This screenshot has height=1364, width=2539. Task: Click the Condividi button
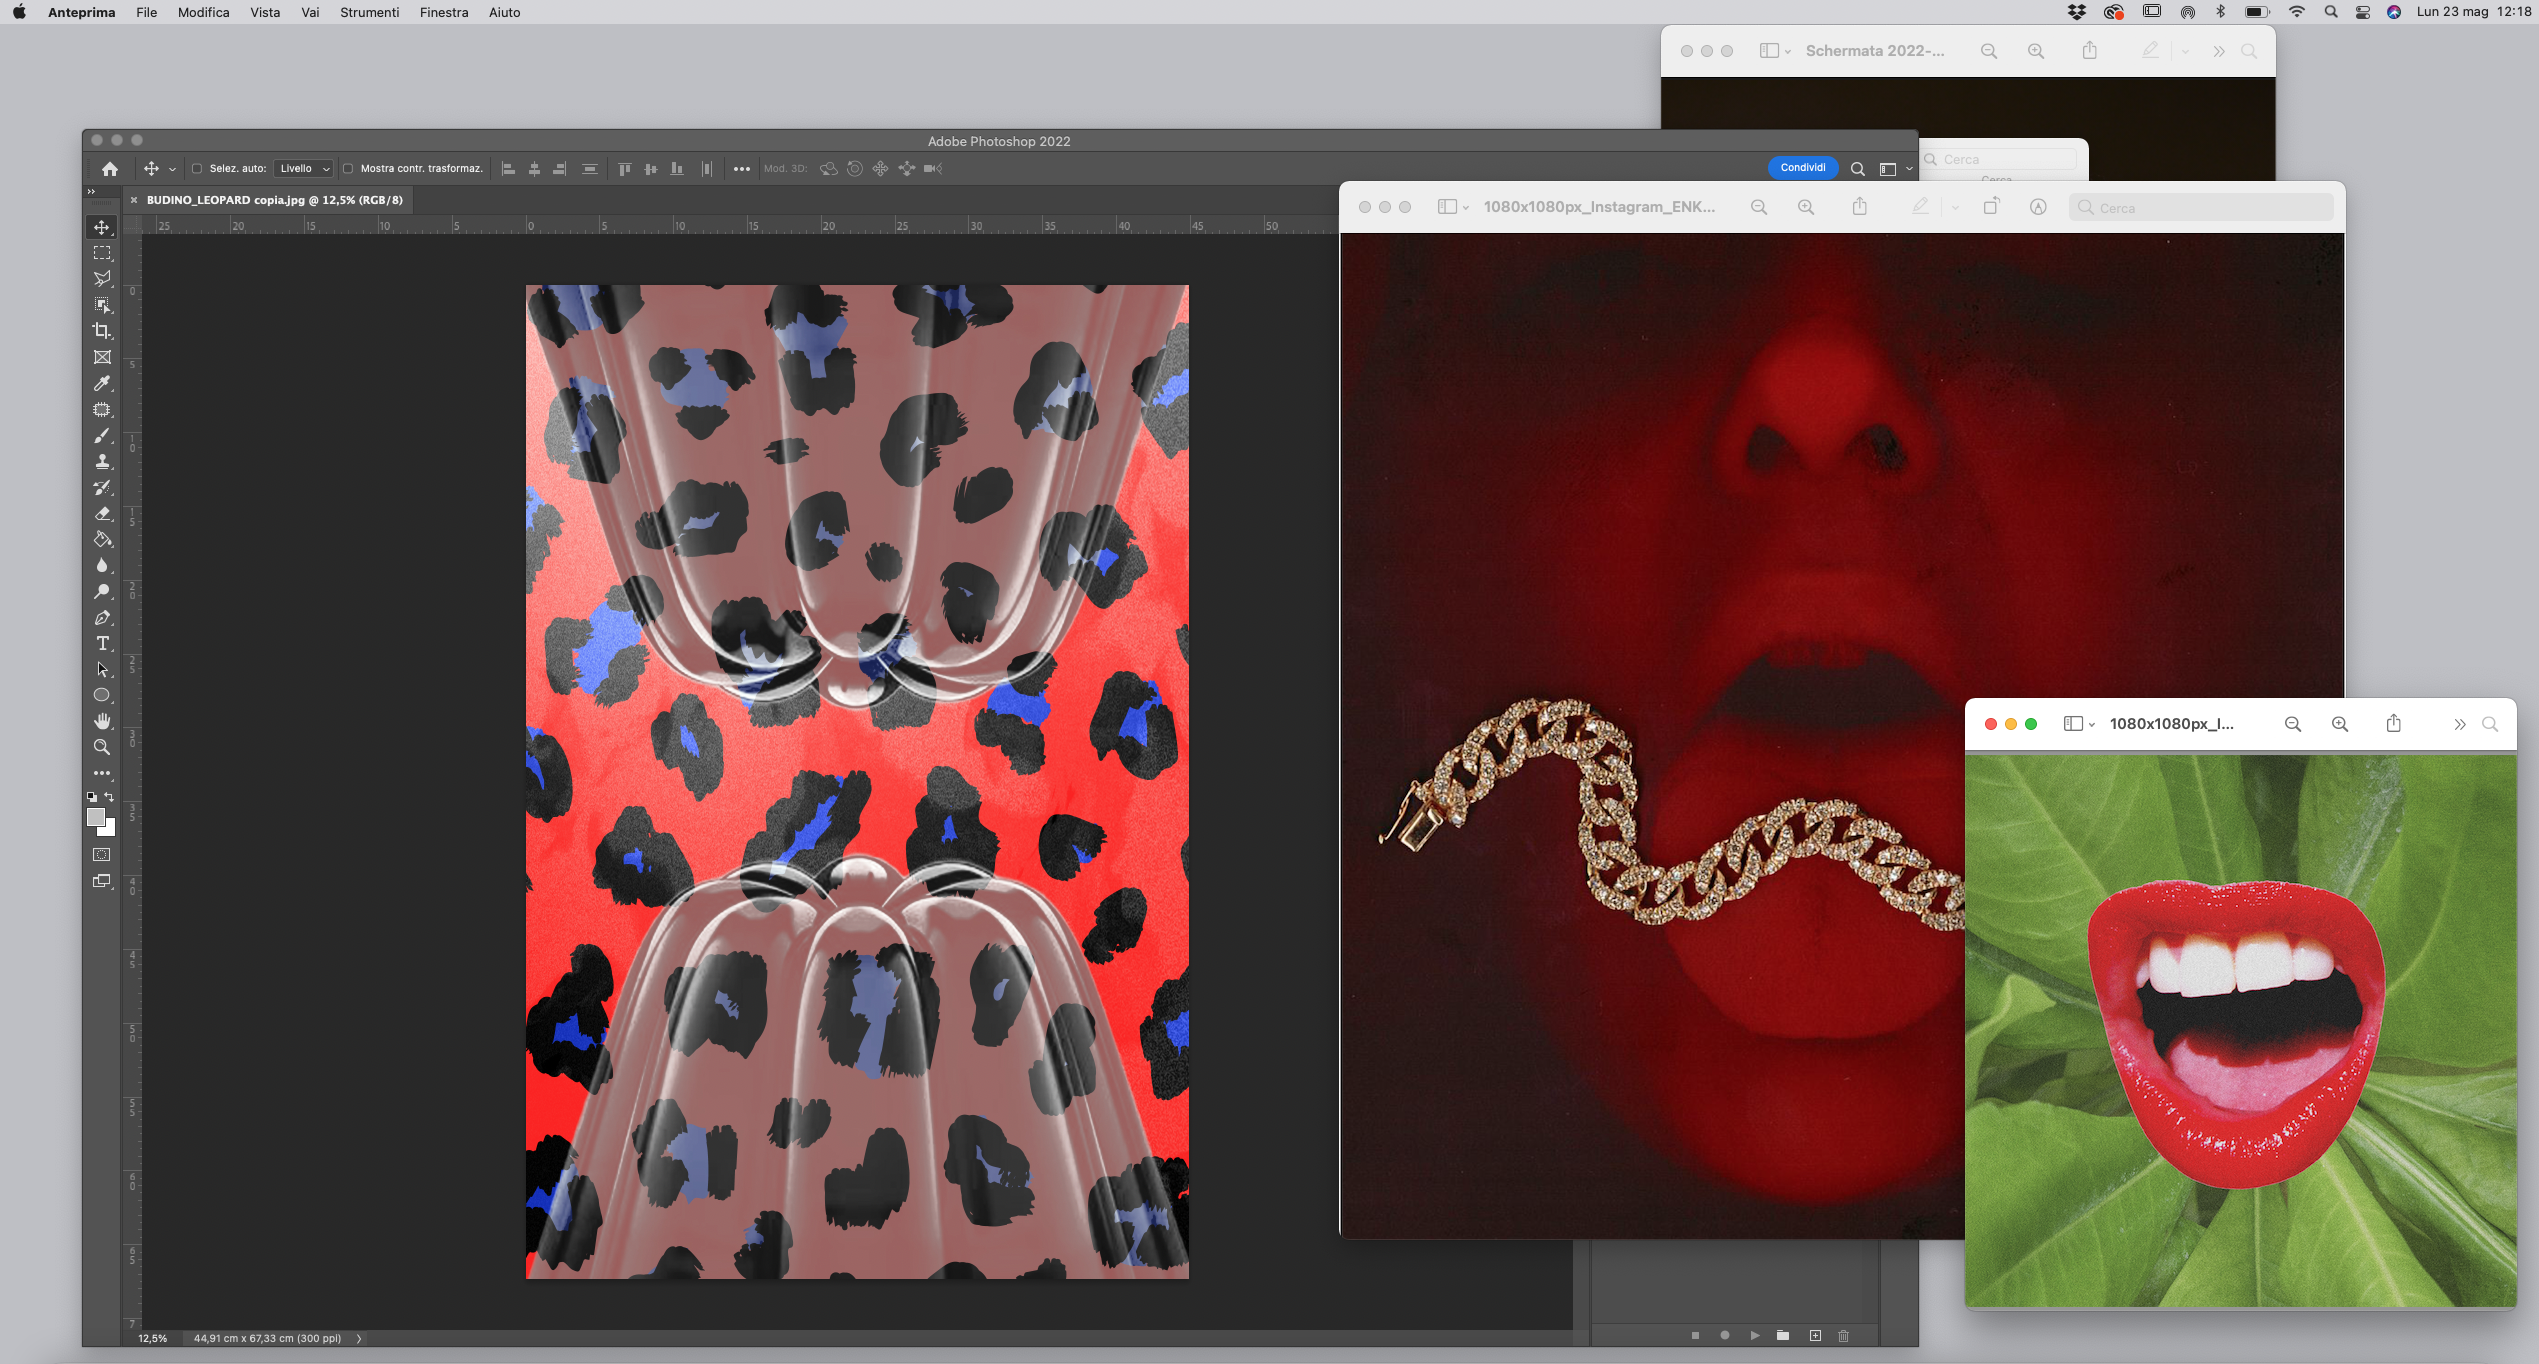pyautogui.click(x=1802, y=168)
